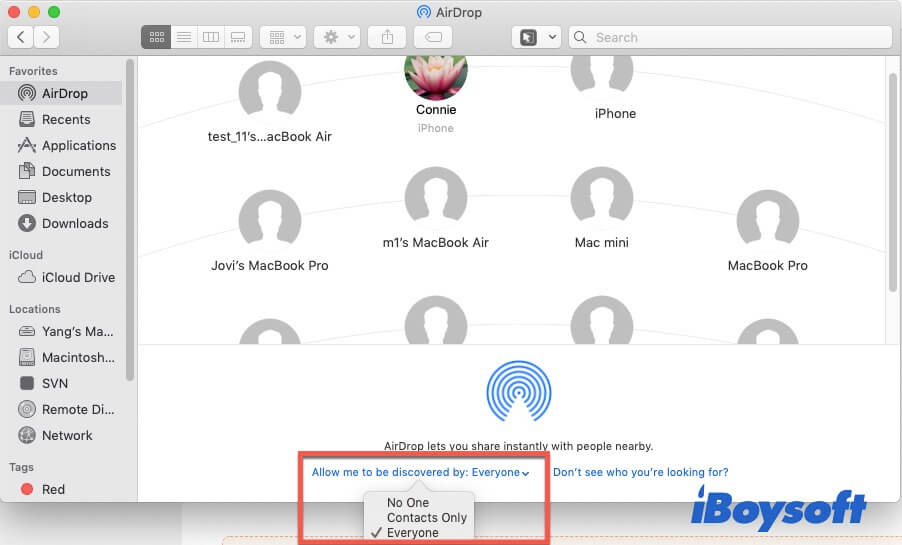This screenshot has width=902, height=545.
Task: Click the AirDrop sidebar icon
Action: click(26, 93)
